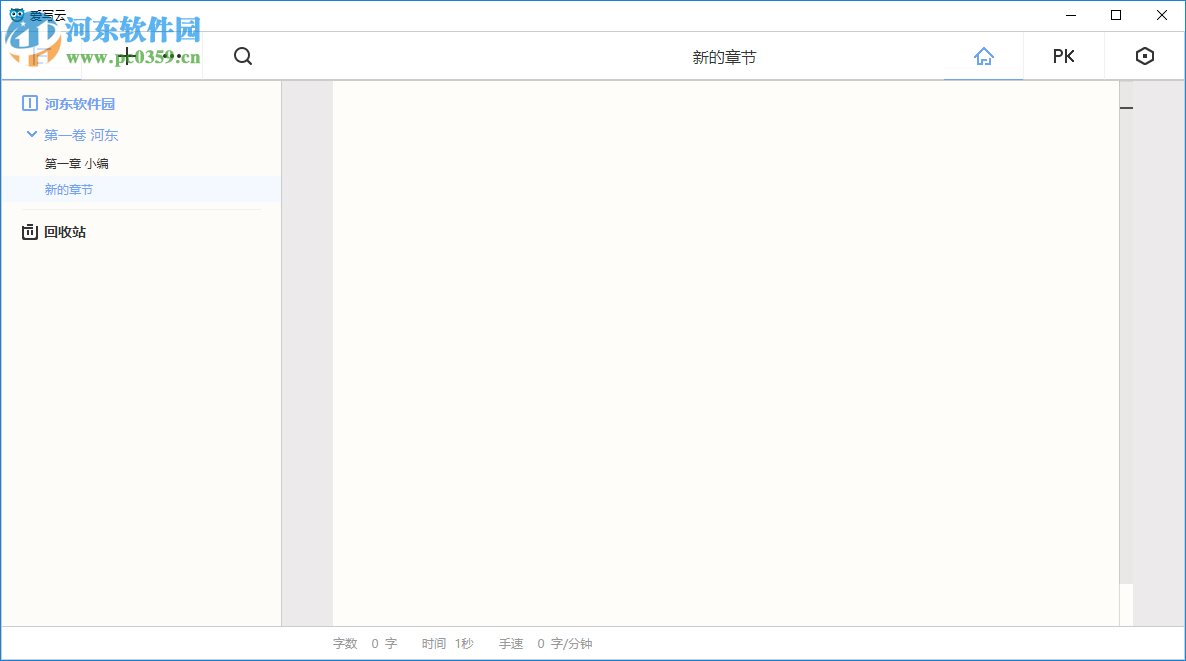Click inside the blank writing area
The width and height of the screenshot is (1186, 661).
pyautogui.click(x=720, y=350)
